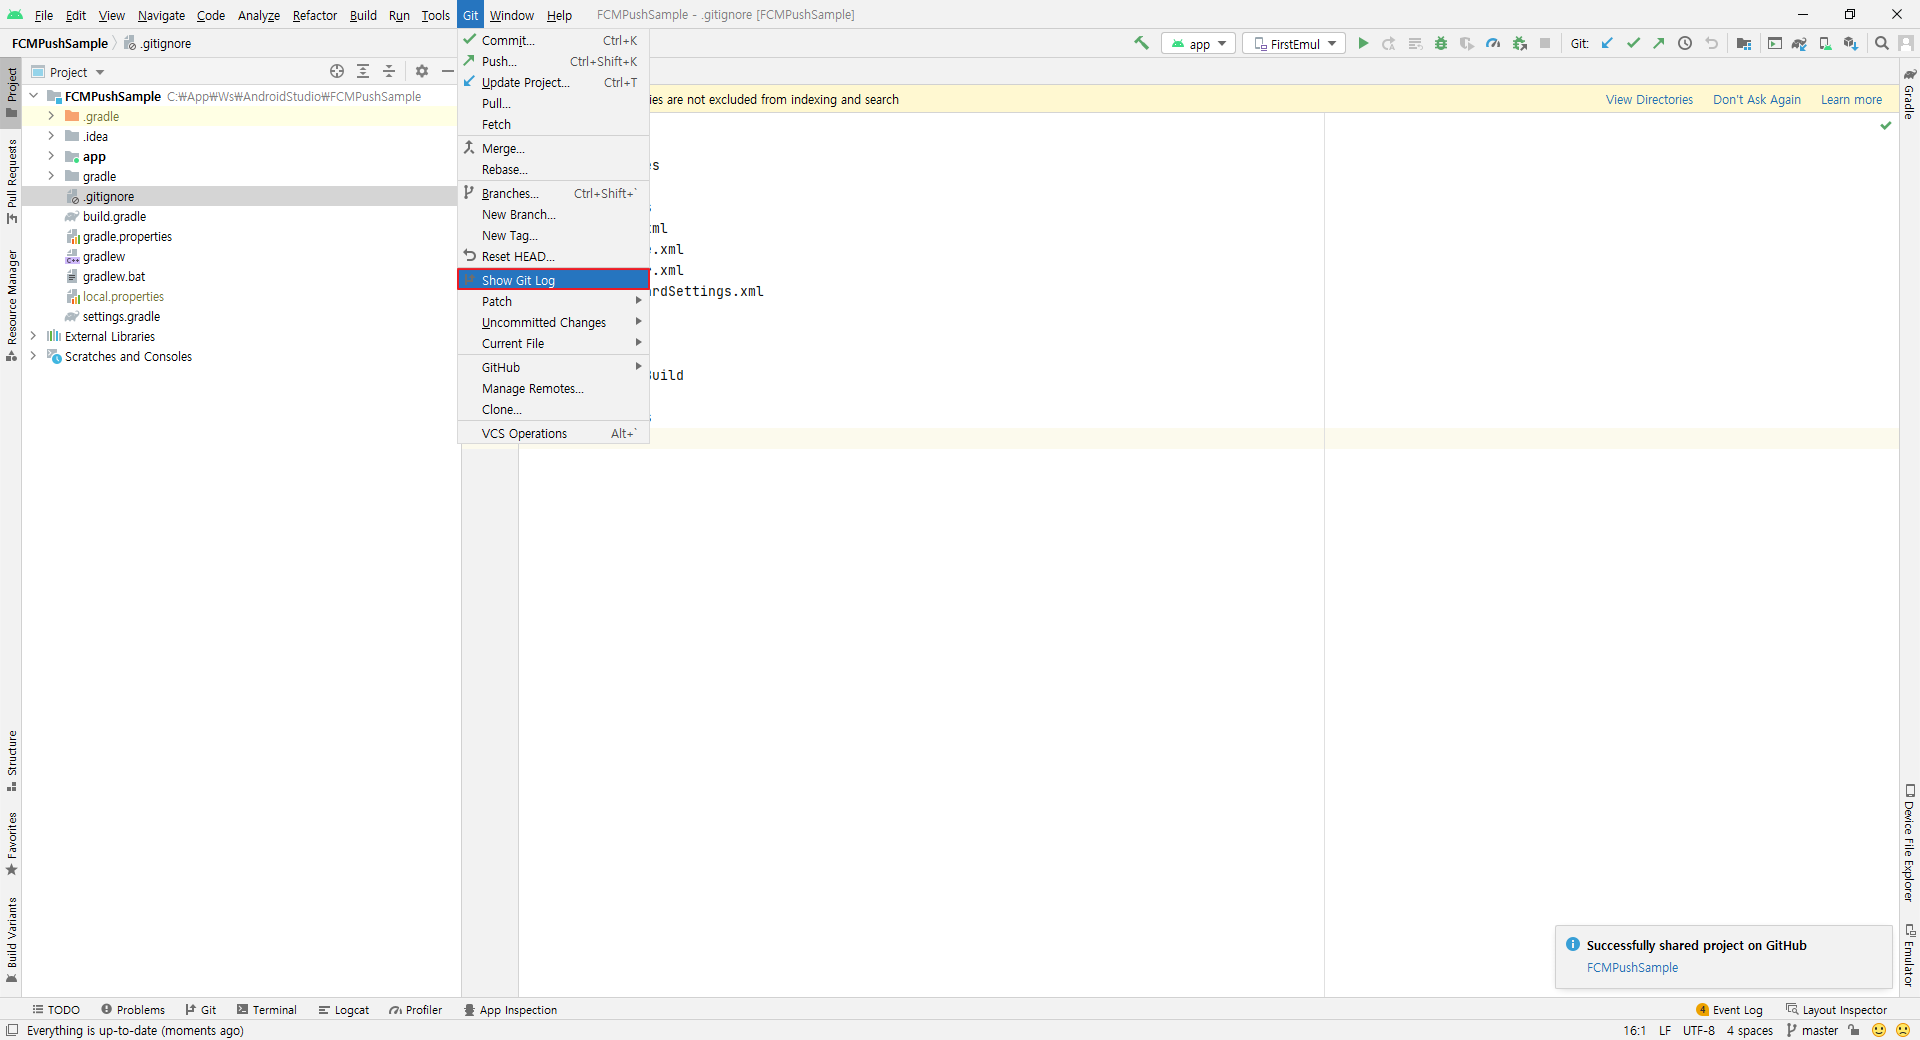This screenshot has height=1040, width=1920.
Task: Open the Tools menu in menu bar
Action: tap(435, 15)
